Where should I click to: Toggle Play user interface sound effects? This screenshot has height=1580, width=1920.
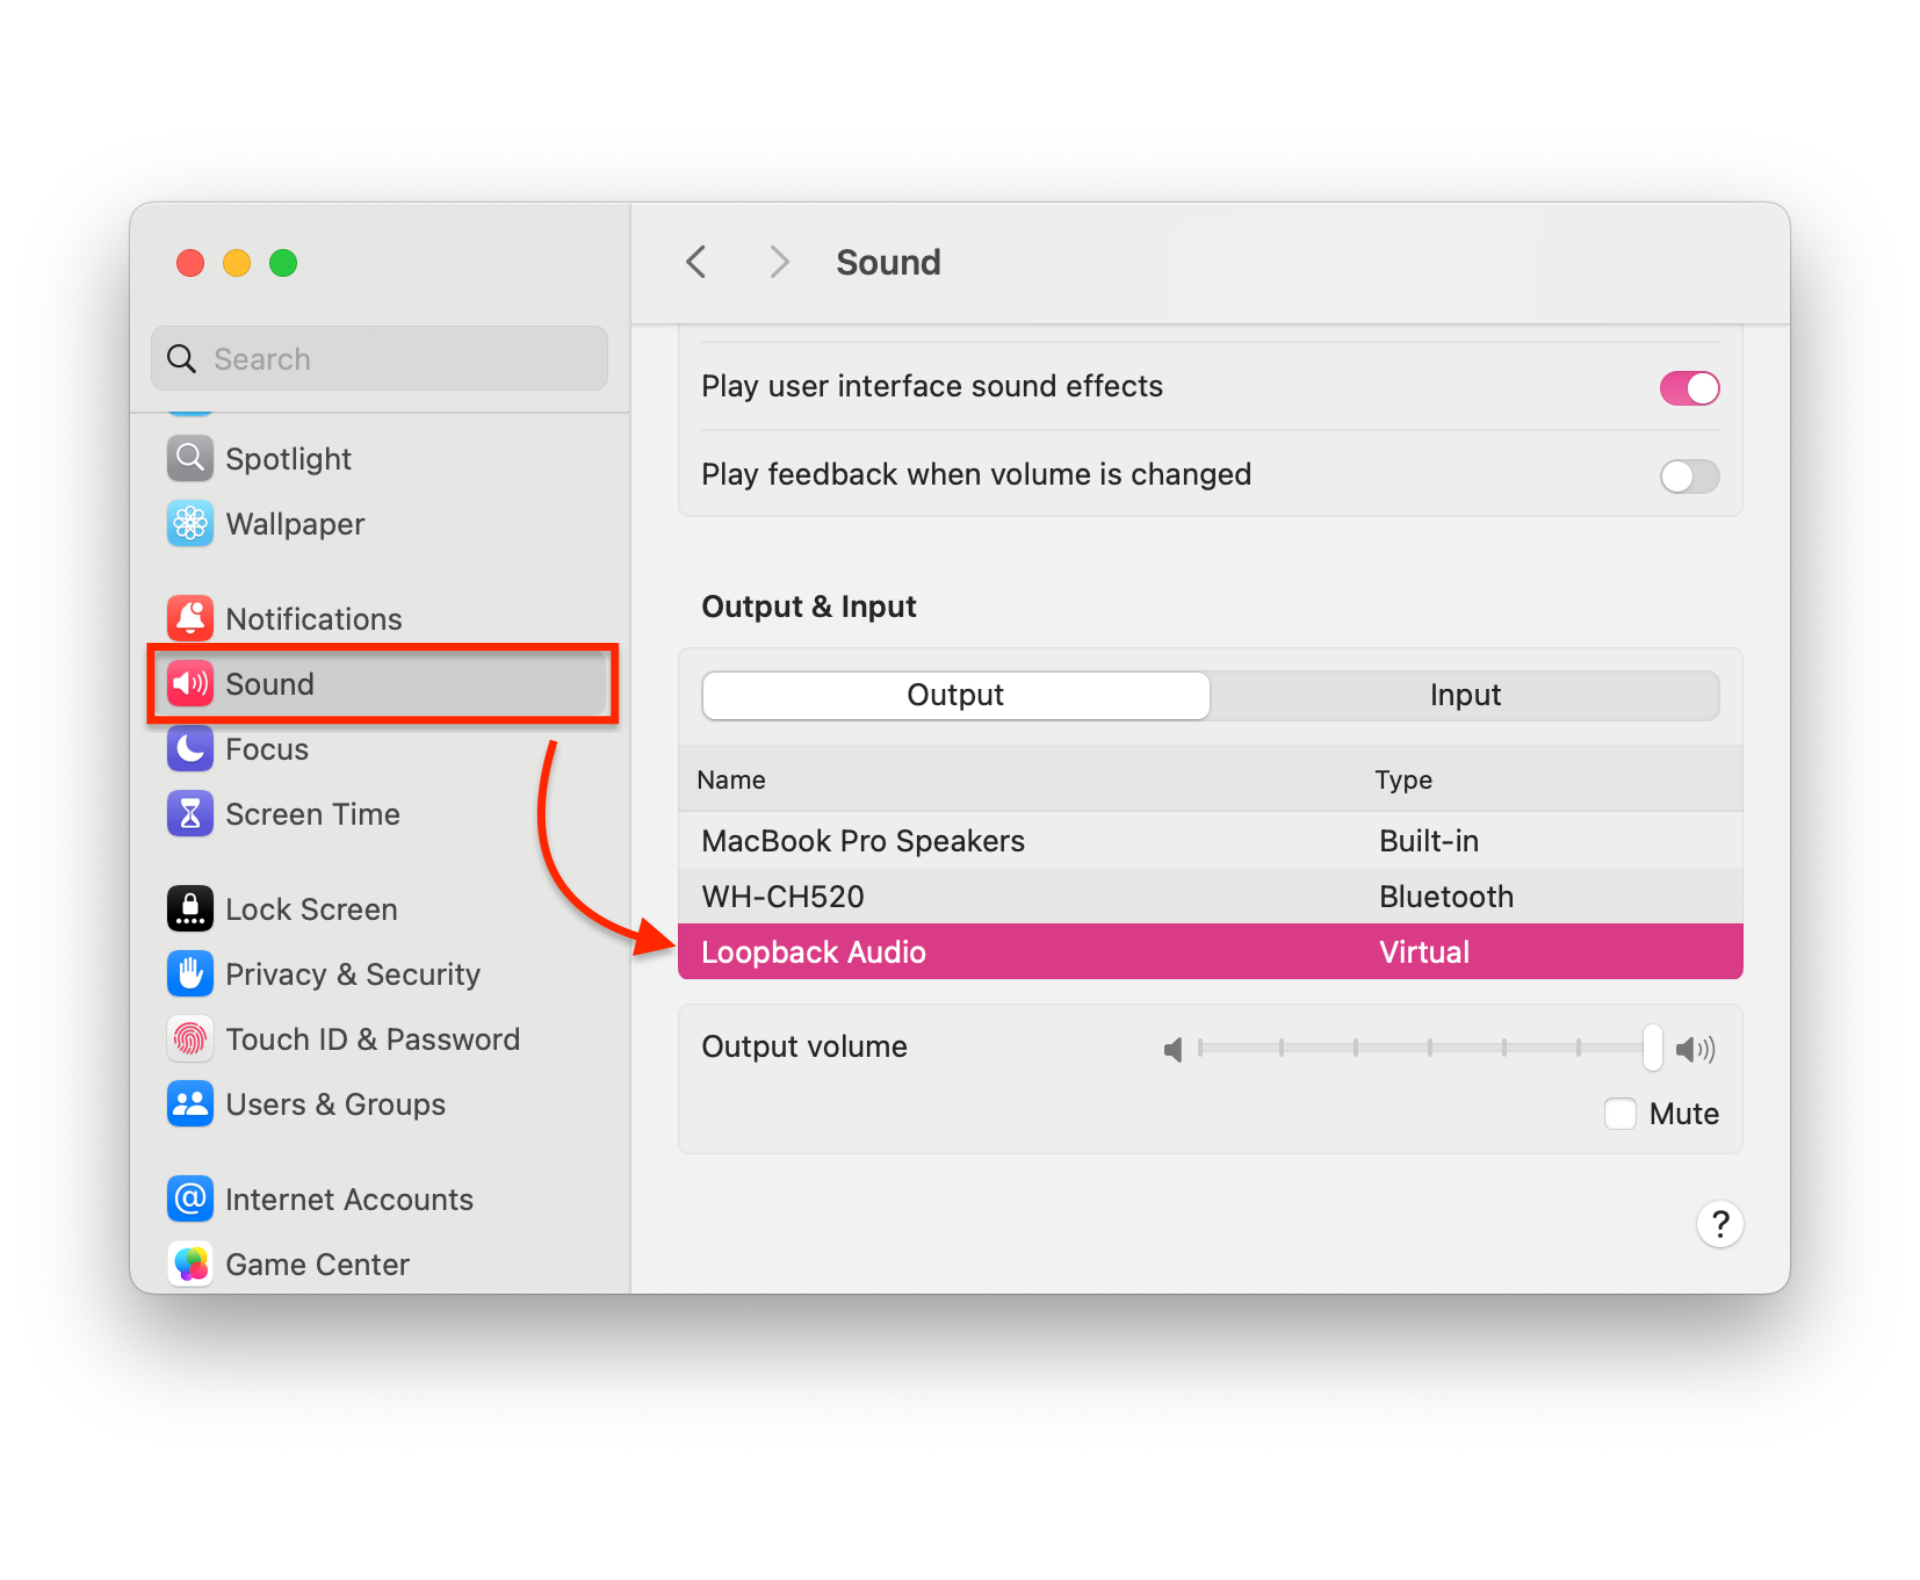(1689, 388)
